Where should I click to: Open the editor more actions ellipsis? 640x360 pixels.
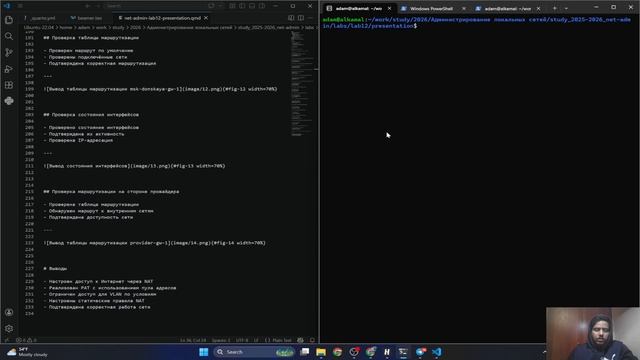pos(311,18)
